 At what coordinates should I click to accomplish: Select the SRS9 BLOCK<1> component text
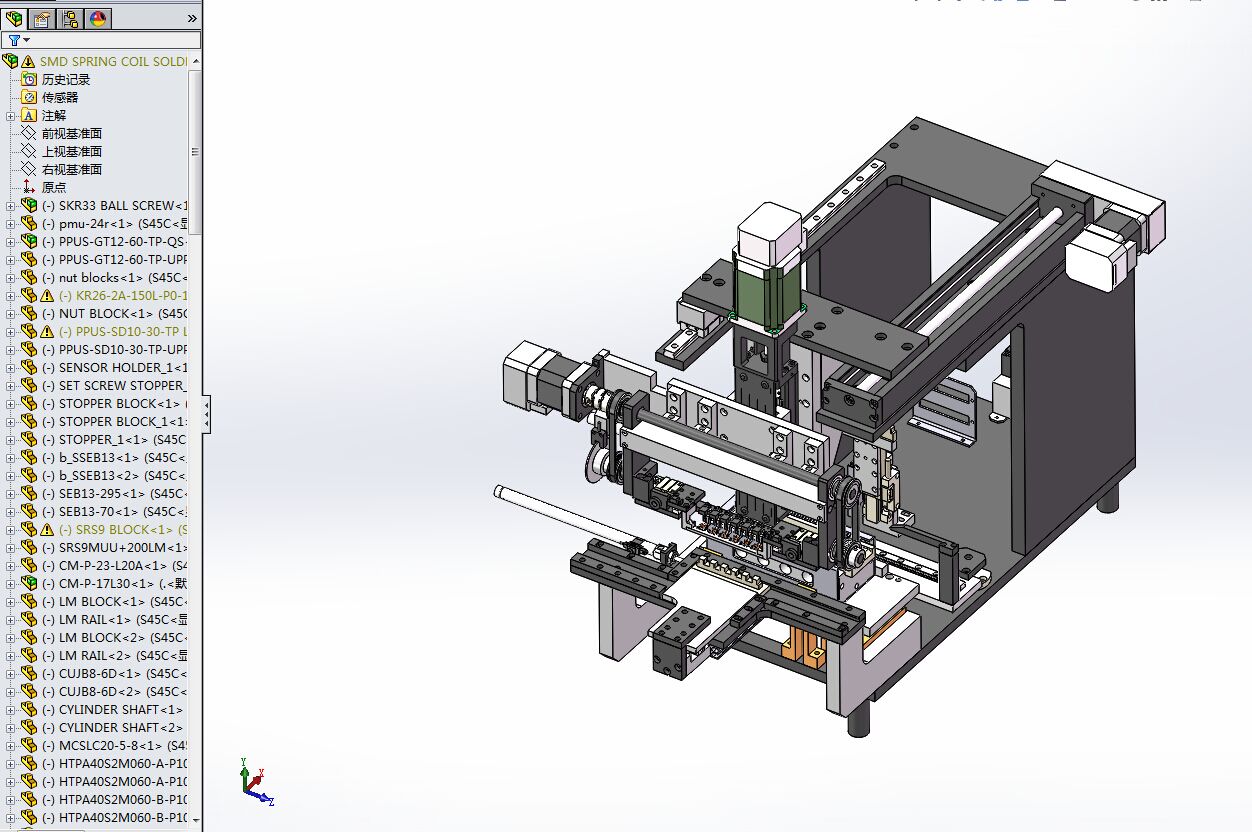(x=123, y=529)
